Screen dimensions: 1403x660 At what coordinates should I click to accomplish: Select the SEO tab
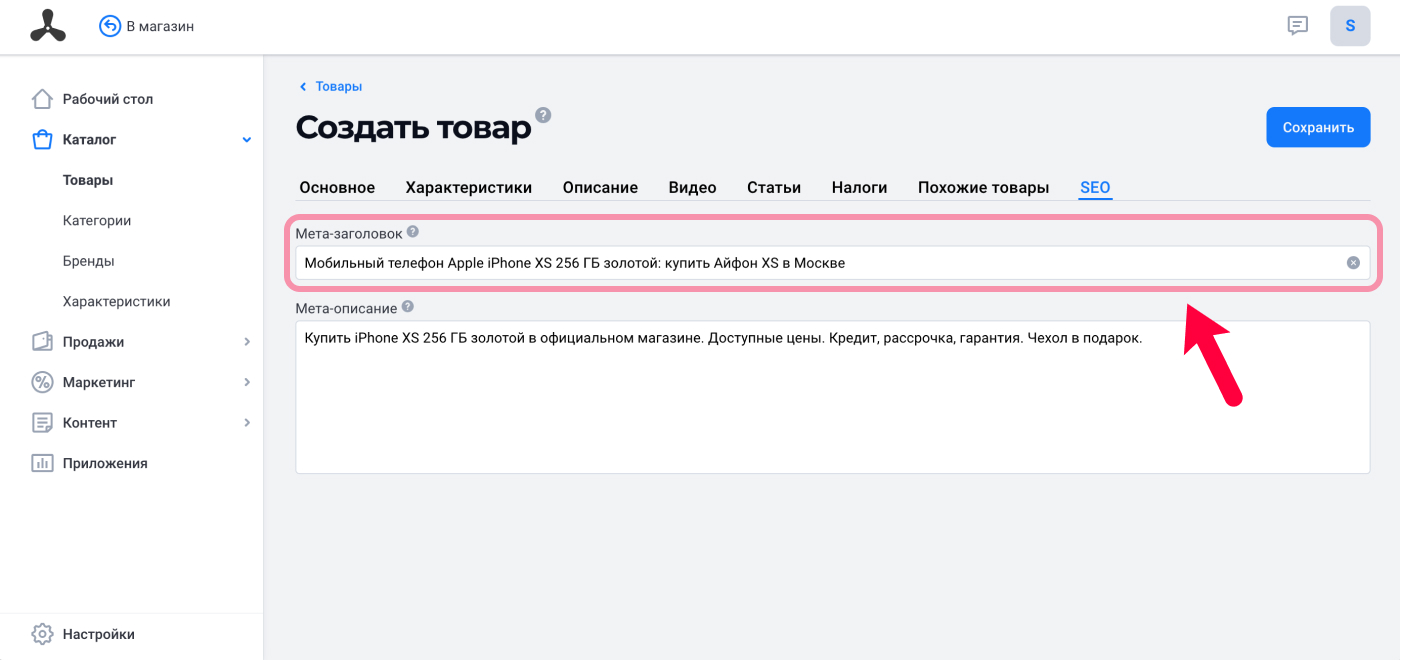(1095, 188)
